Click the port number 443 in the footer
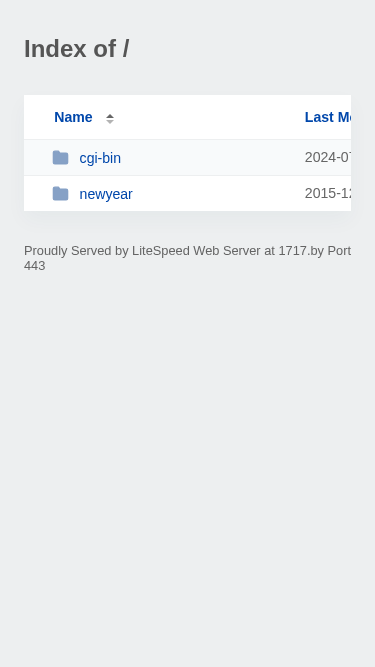Viewport: 375px width, 667px height. tap(35, 266)
